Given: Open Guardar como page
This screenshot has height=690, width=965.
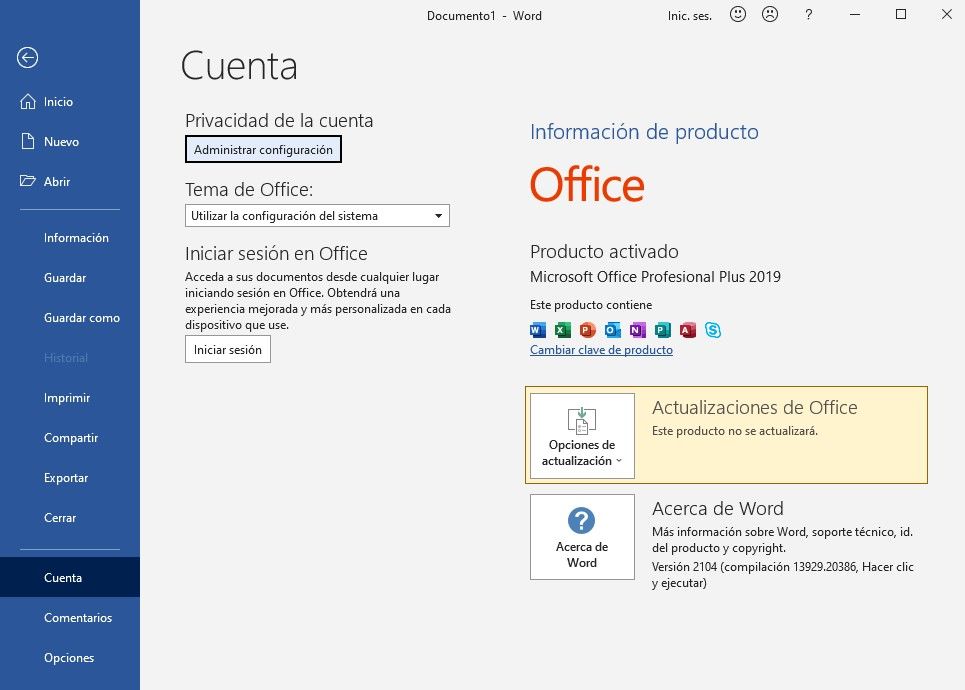Looking at the screenshot, I should pyautogui.click(x=82, y=318).
